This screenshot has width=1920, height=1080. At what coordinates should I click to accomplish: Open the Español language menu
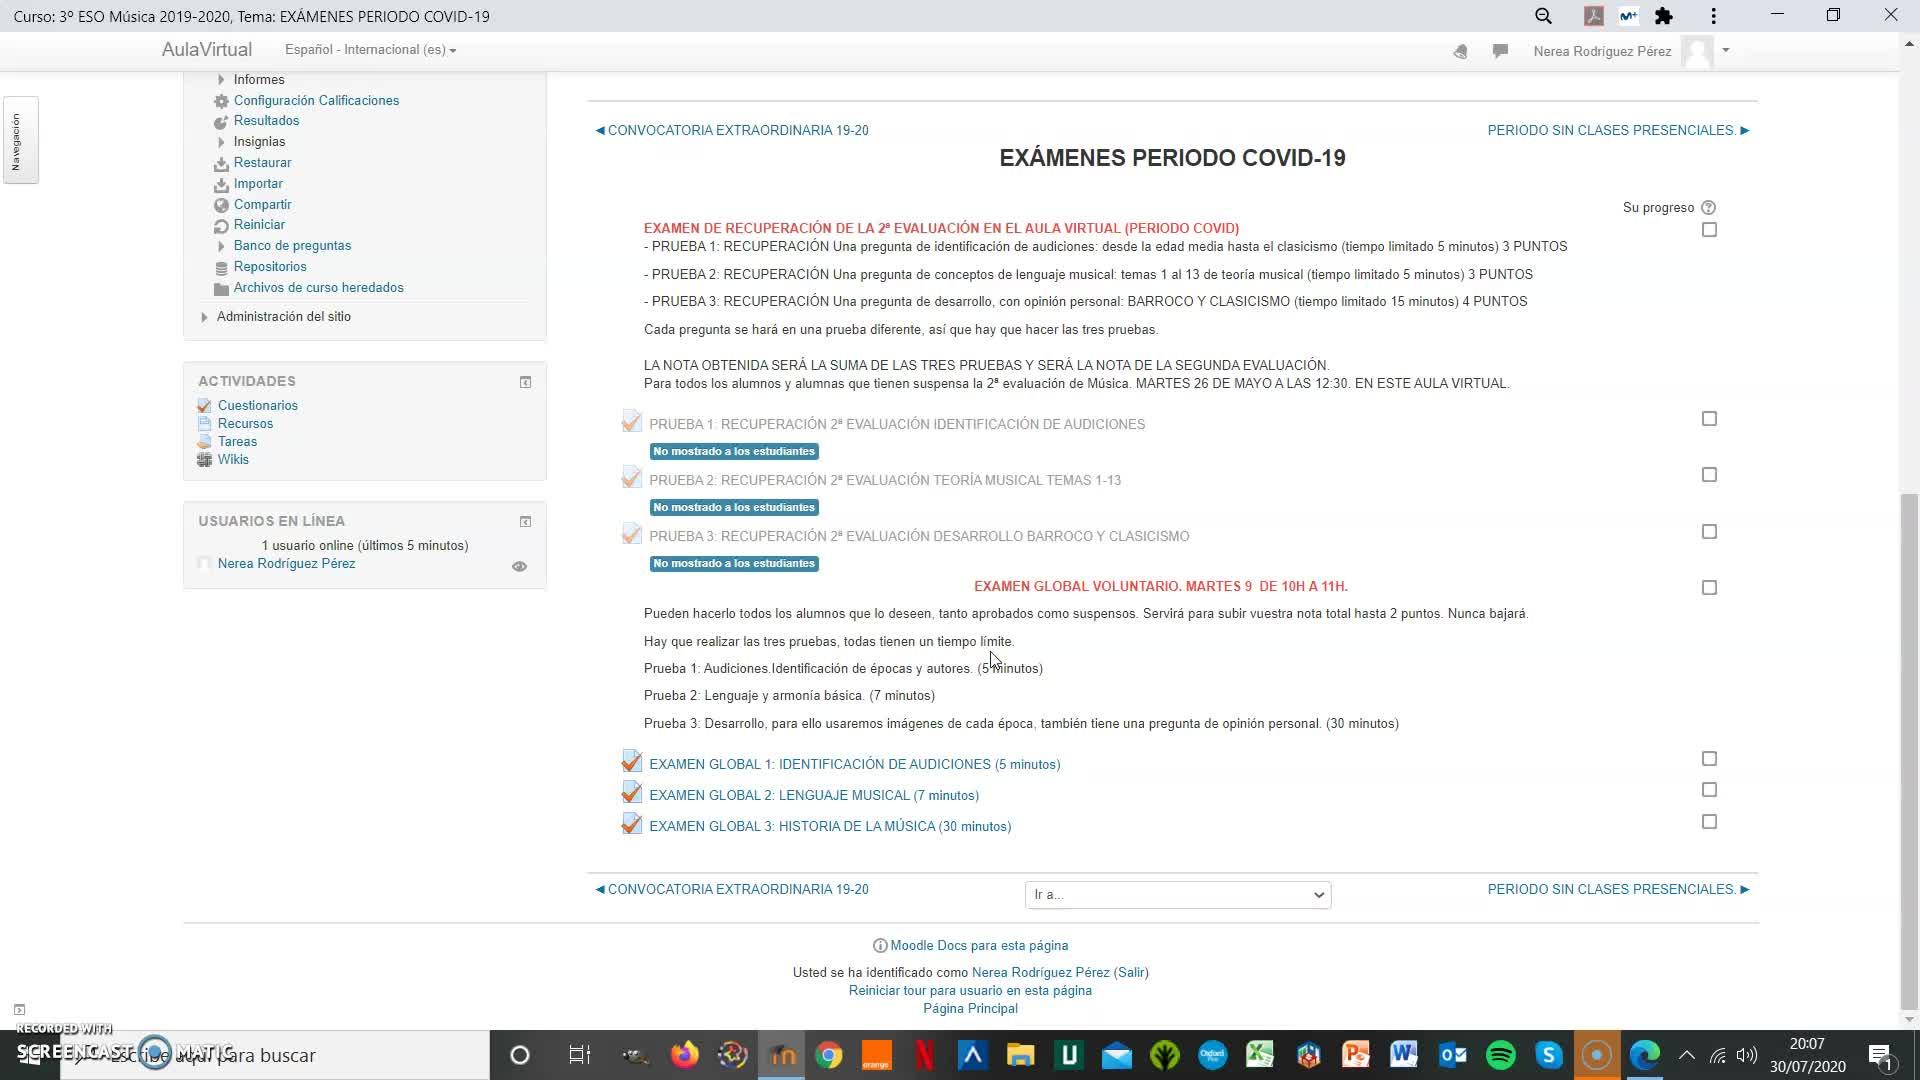(x=370, y=50)
